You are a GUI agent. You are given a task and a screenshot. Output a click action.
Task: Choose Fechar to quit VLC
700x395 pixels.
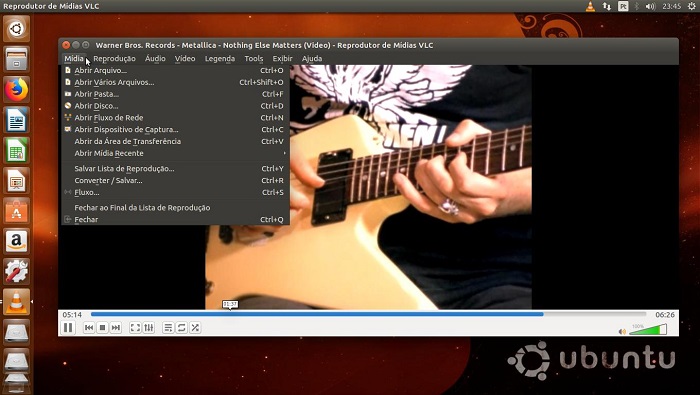(x=175, y=220)
